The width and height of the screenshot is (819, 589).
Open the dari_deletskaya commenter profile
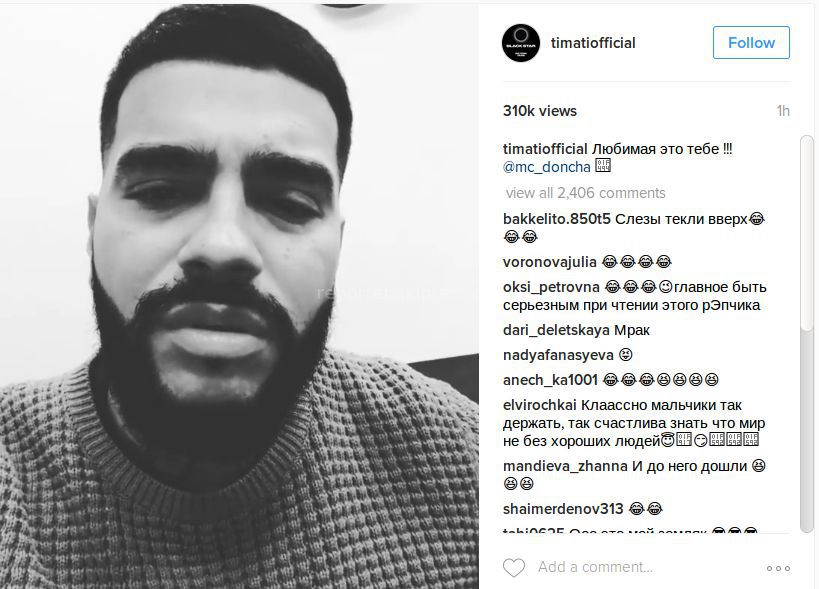tap(556, 330)
